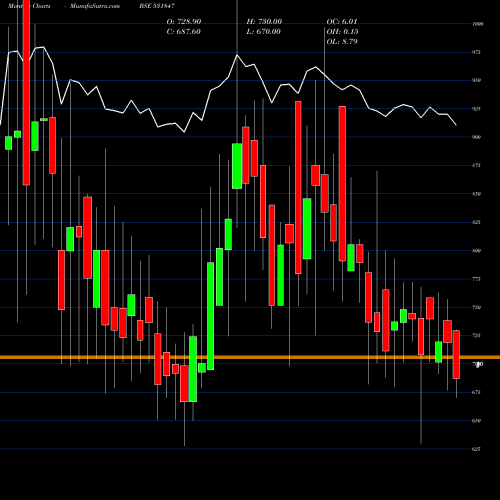This screenshot has width=500, height=500.
Task: Click the BSE 531847 symbol text
Action: [157, 6]
